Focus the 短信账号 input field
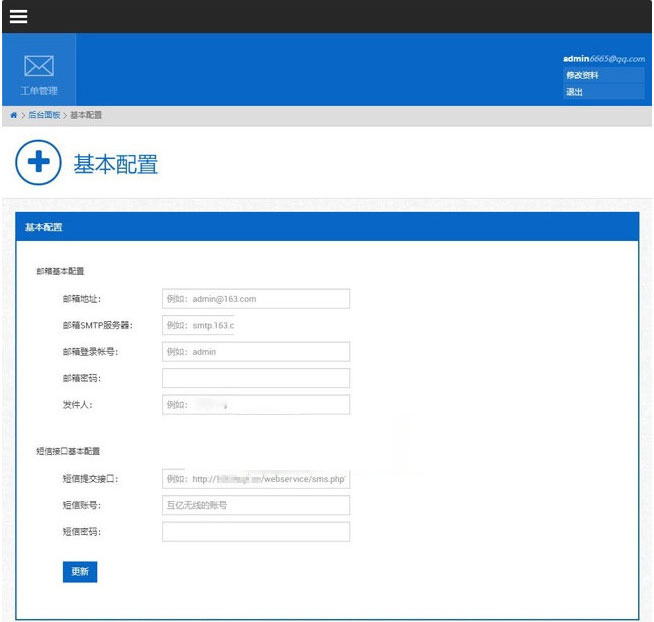 [256, 505]
